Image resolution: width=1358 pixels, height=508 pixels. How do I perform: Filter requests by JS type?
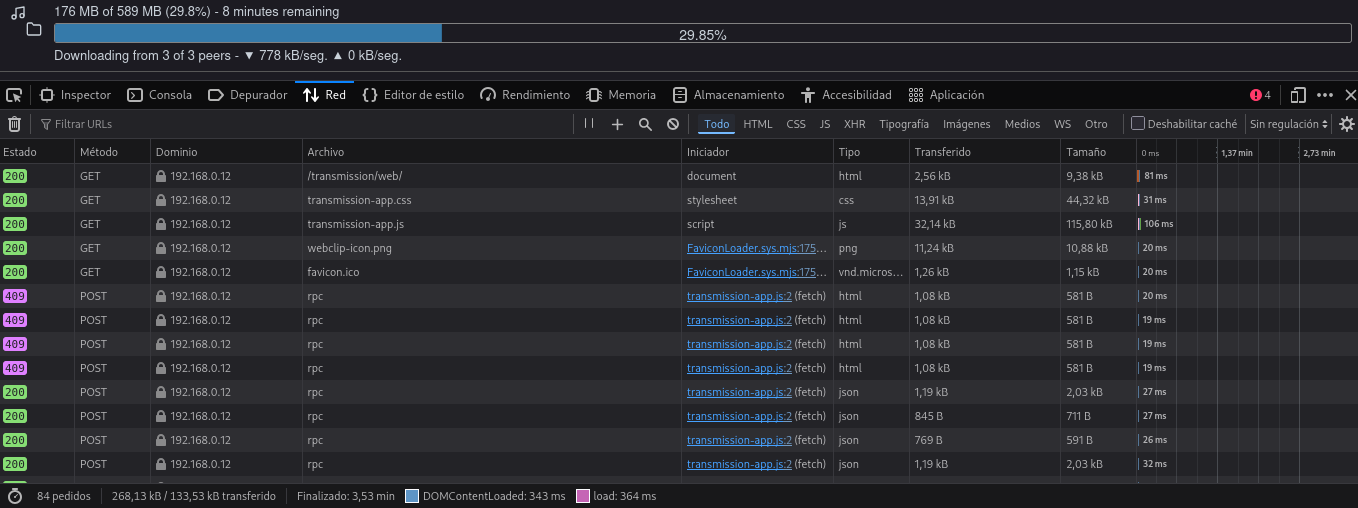pos(824,124)
